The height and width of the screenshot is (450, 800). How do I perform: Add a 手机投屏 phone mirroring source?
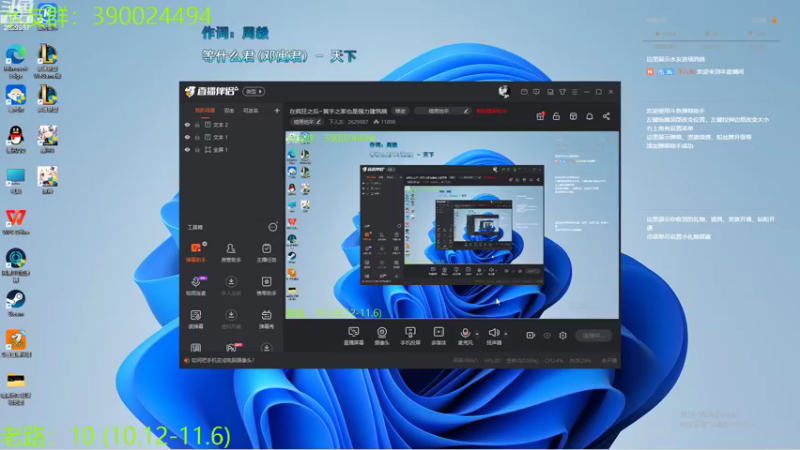click(410, 336)
